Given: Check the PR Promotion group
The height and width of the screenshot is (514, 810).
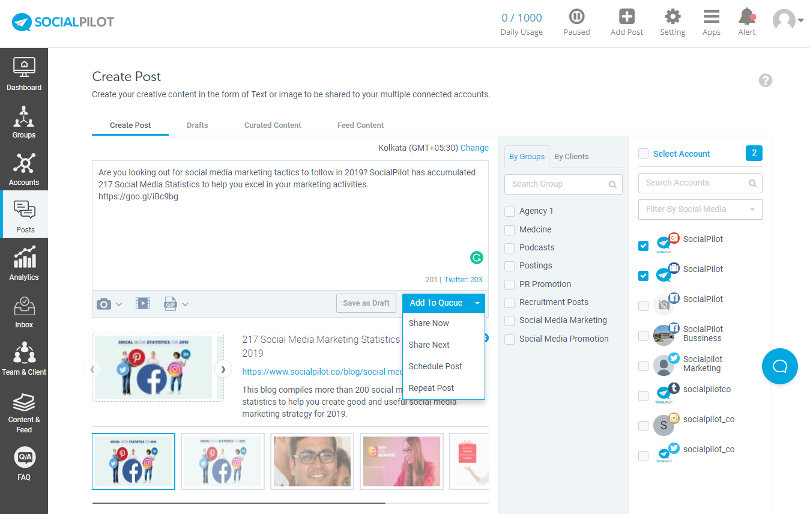Looking at the screenshot, I should point(509,285).
